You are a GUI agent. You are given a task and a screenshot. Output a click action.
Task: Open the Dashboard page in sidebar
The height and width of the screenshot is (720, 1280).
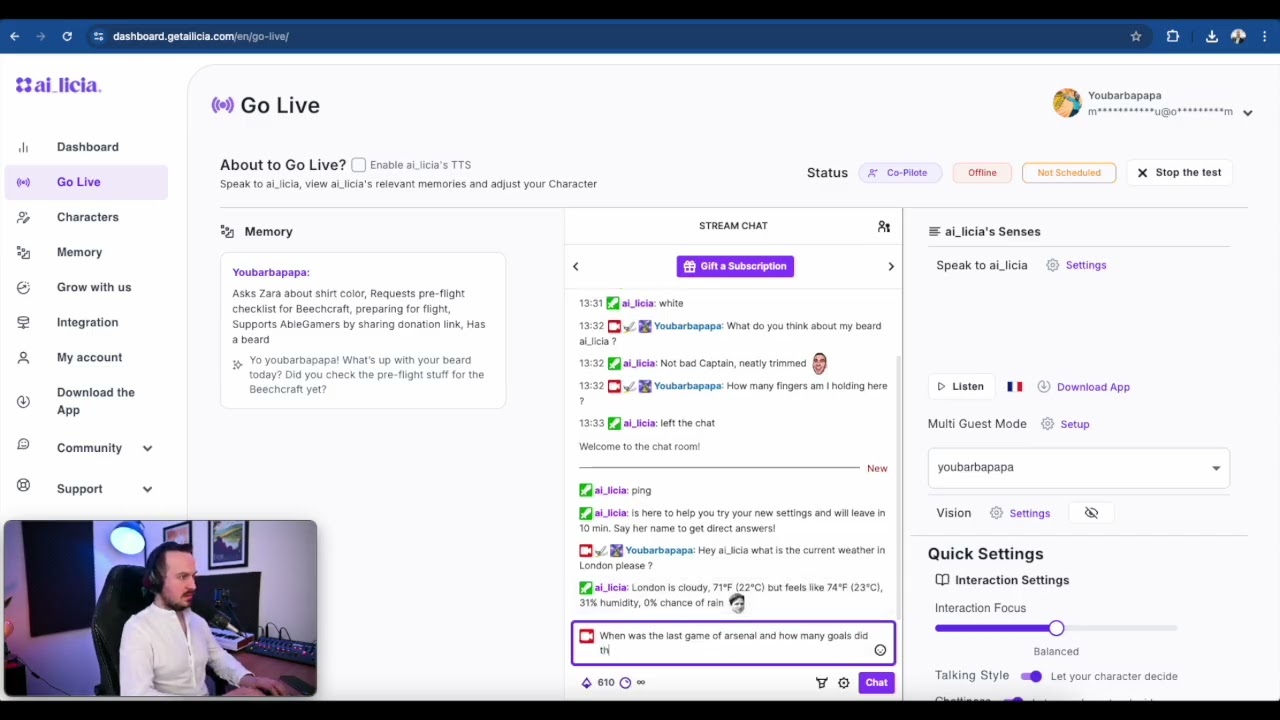pyautogui.click(x=87, y=147)
